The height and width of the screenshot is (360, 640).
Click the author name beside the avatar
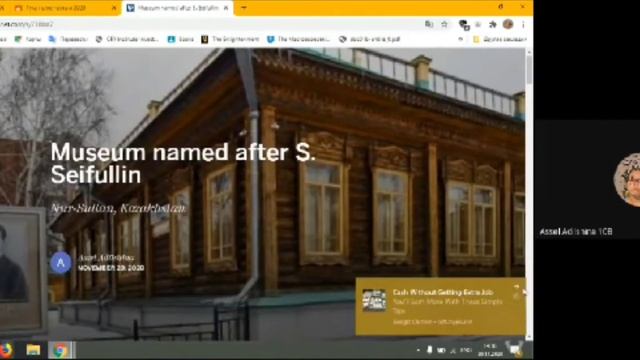[106, 258]
